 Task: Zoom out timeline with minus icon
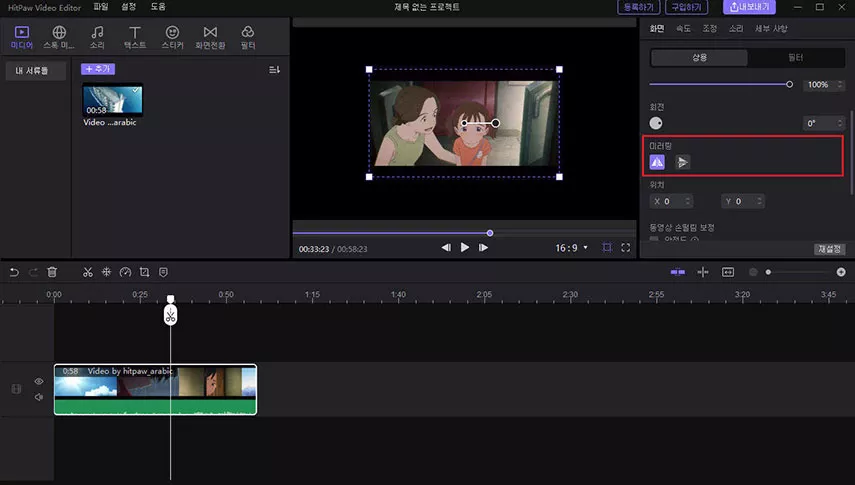[x=753, y=272]
